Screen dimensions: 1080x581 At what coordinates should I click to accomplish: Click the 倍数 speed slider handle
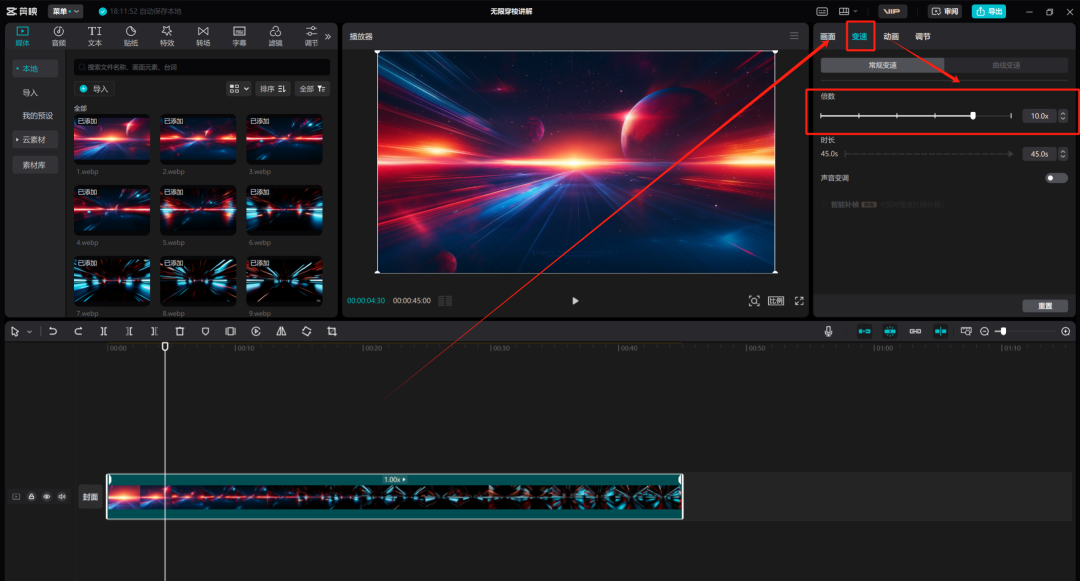click(x=973, y=116)
